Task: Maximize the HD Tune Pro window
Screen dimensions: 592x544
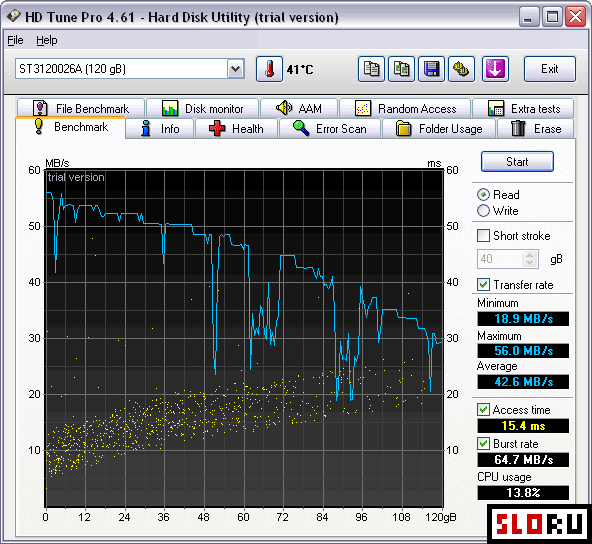Action: (x=552, y=17)
